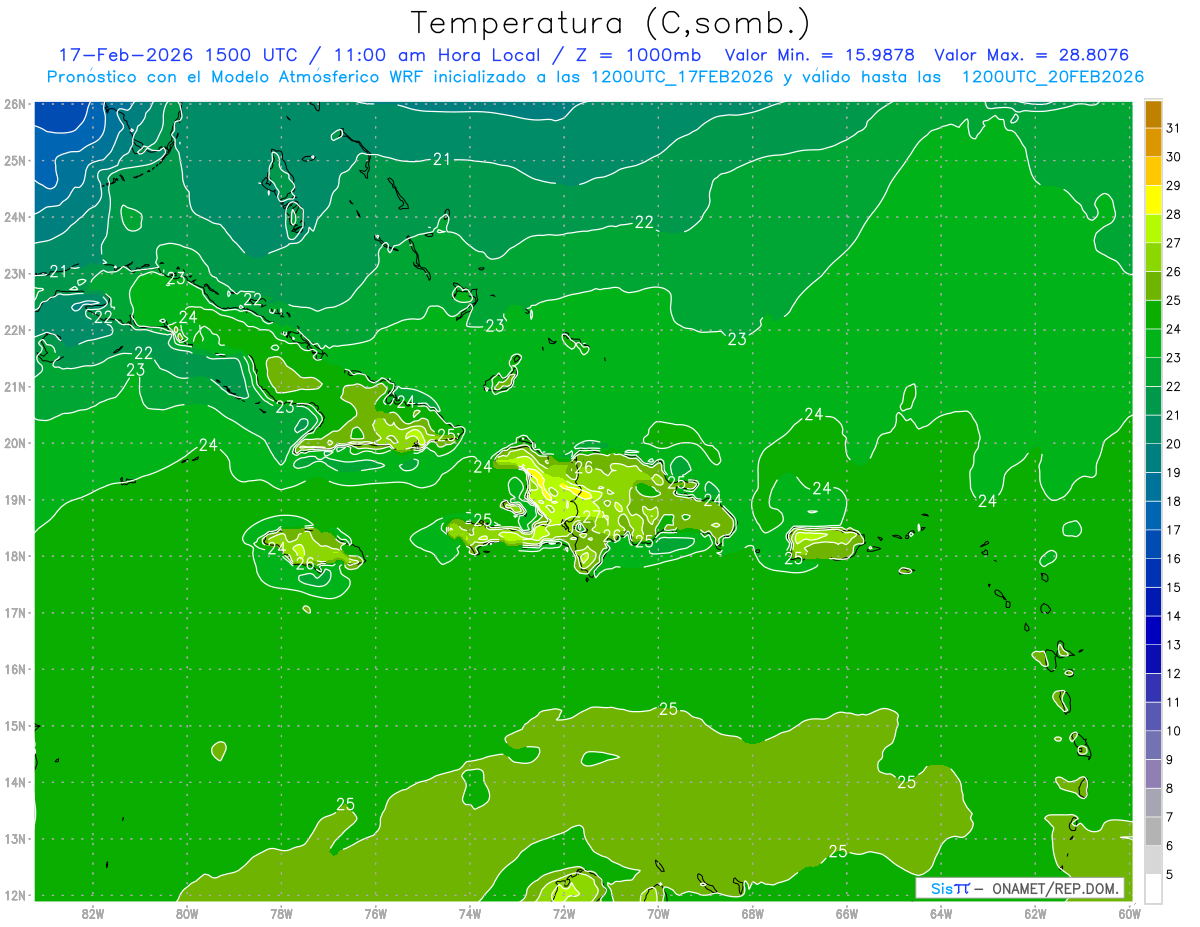Click the title "Temperatura (C,somb.)"
This screenshot has width=1200, height=927.
611,23
